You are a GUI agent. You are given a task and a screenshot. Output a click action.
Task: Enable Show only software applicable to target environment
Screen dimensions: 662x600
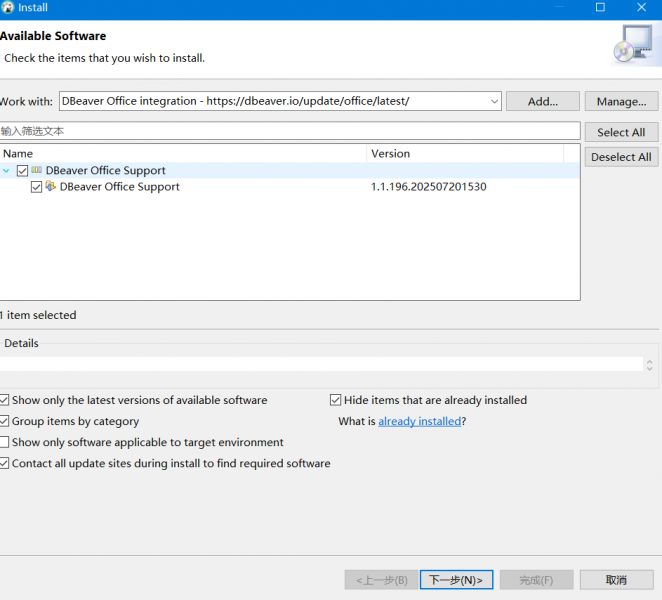coord(5,443)
